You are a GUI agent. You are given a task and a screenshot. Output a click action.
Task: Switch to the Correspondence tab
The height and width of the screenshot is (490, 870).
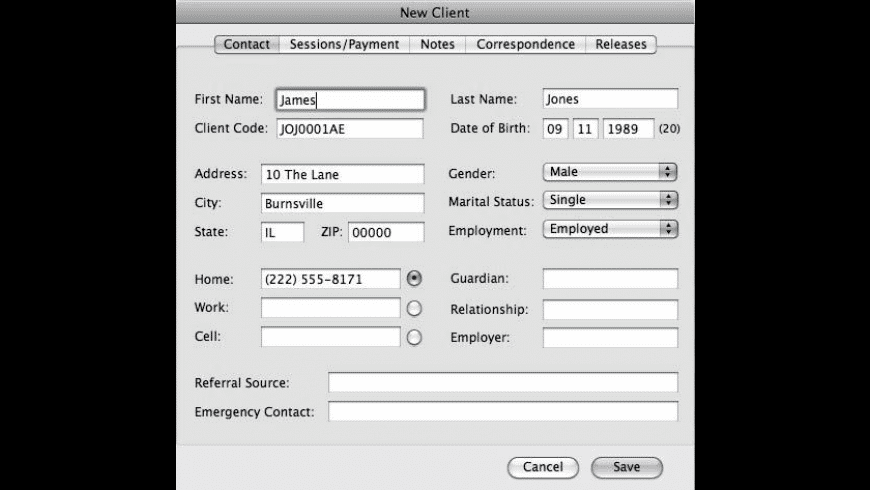pyautogui.click(x=525, y=44)
